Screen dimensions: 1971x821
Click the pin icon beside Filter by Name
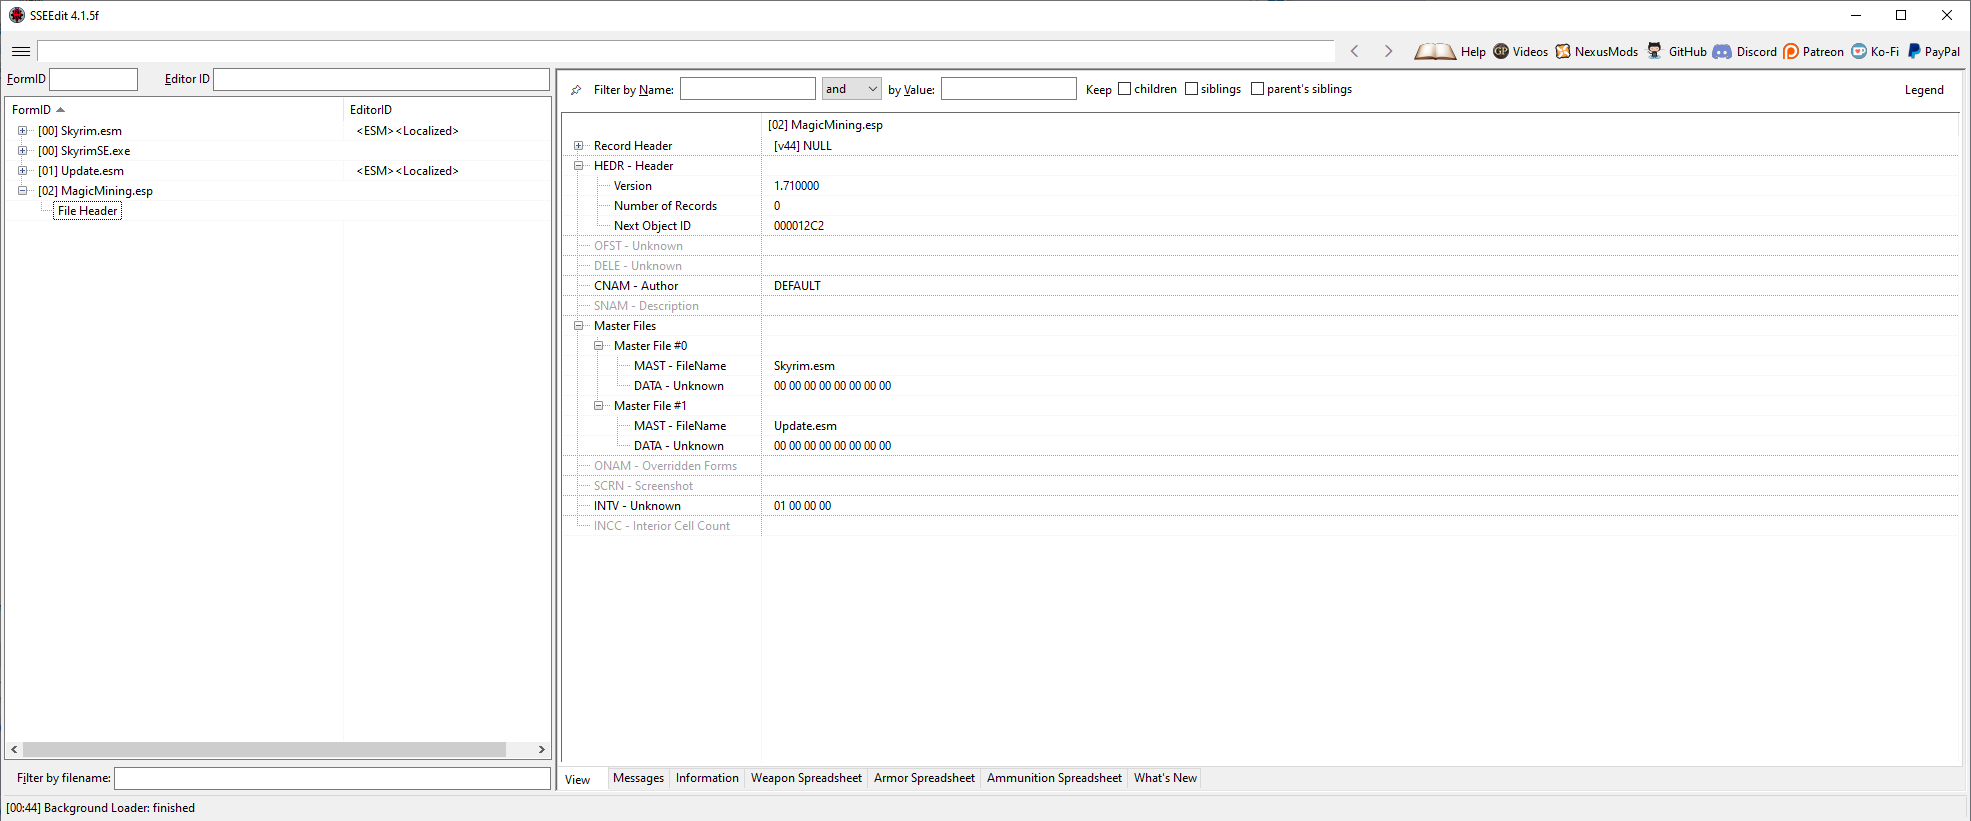pyautogui.click(x=577, y=90)
